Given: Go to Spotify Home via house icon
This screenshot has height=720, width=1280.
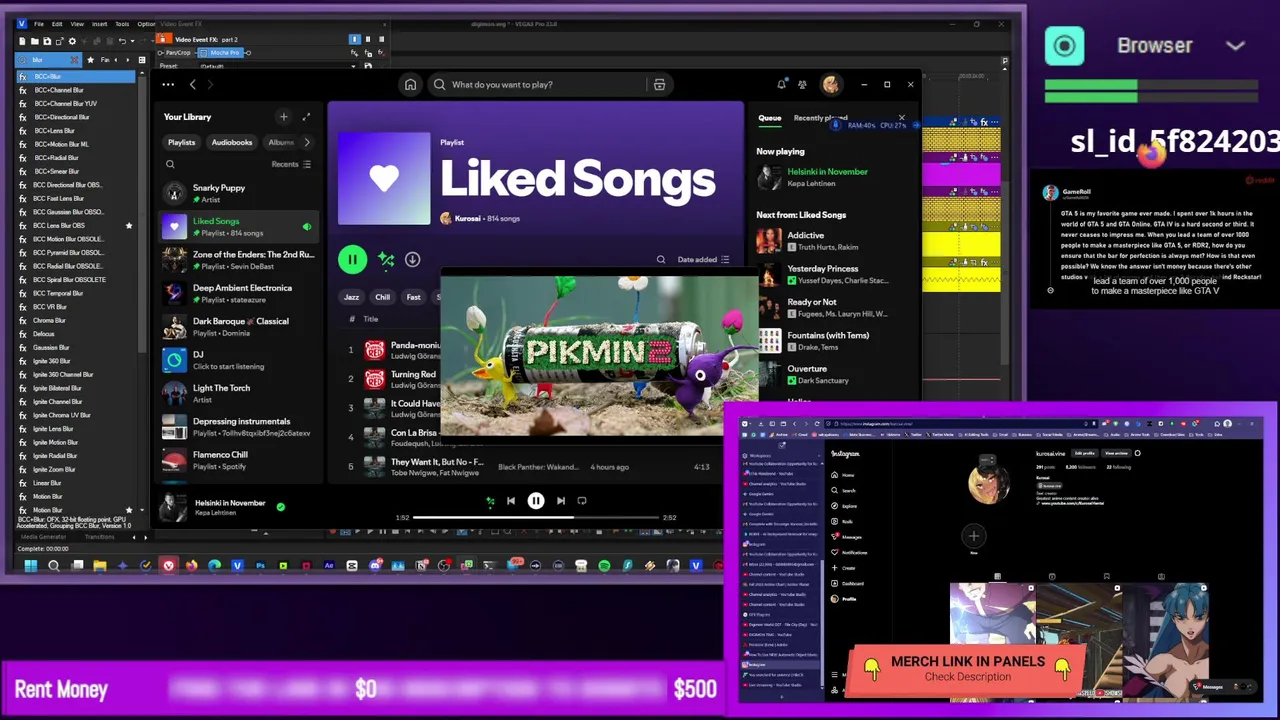Looking at the screenshot, I should [x=410, y=85].
